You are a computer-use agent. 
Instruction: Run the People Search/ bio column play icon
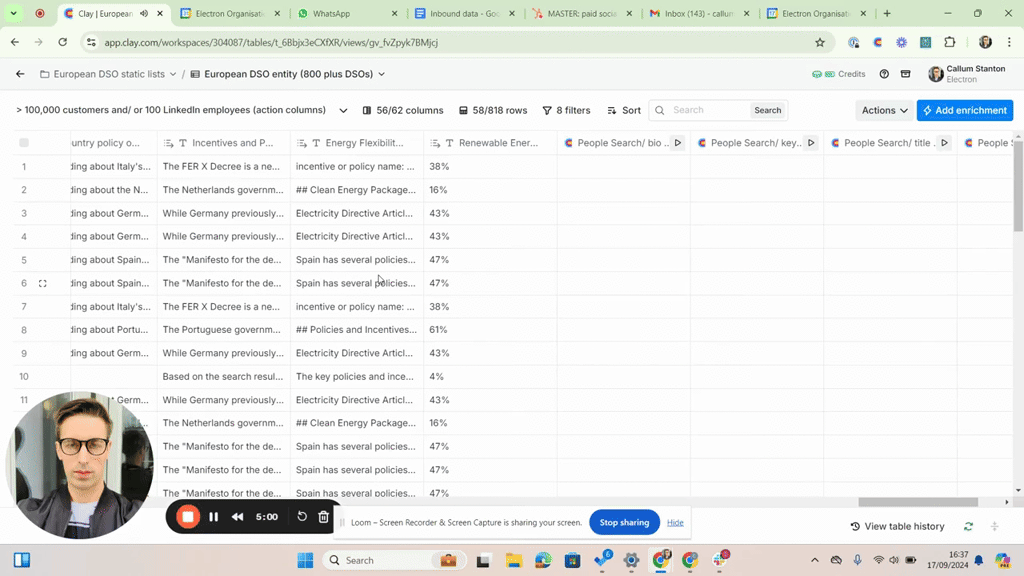[678, 143]
